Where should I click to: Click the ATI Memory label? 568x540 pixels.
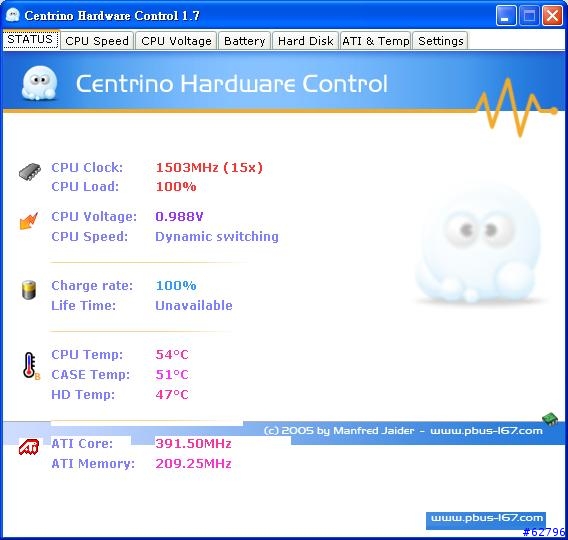coord(93,464)
